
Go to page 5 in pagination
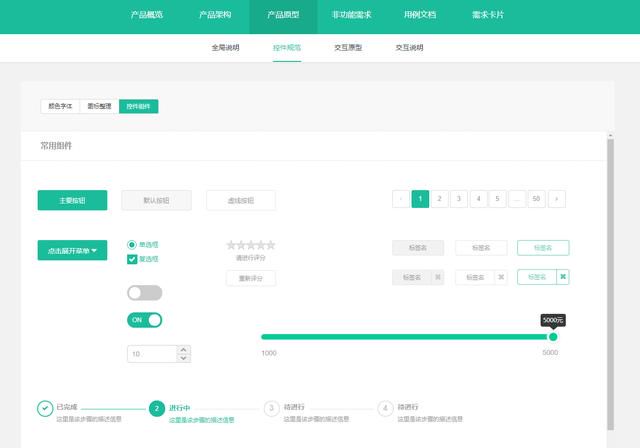(498, 199)
